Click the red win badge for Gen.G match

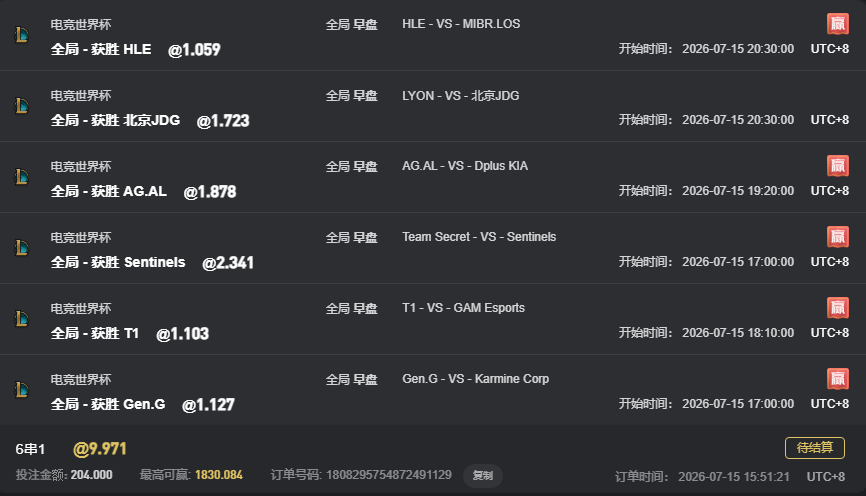[838, 378]
